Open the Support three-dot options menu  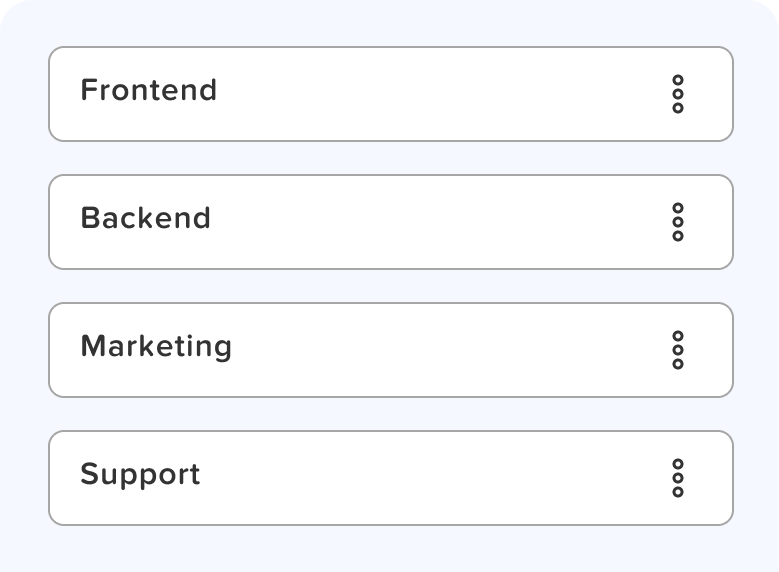point(678,478)
